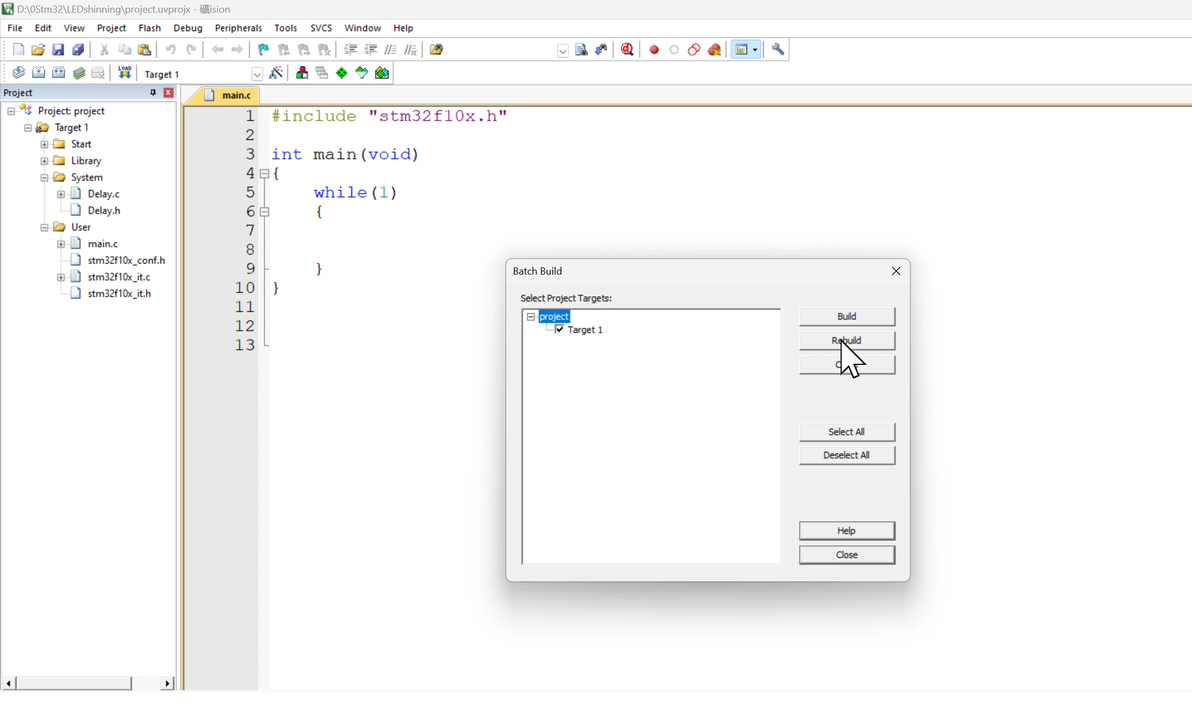
Task: Save the current file via floppy icon
Action: click(58, 49)
